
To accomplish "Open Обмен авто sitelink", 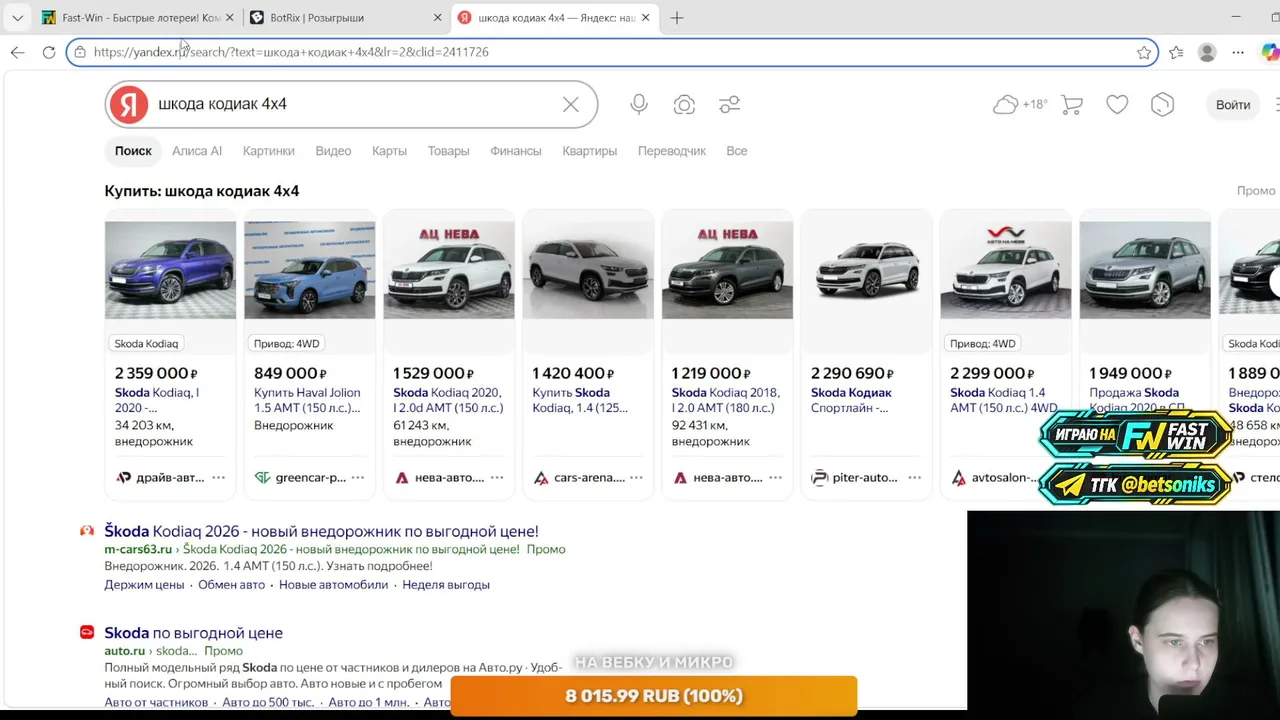I will [x=231, y=585].
